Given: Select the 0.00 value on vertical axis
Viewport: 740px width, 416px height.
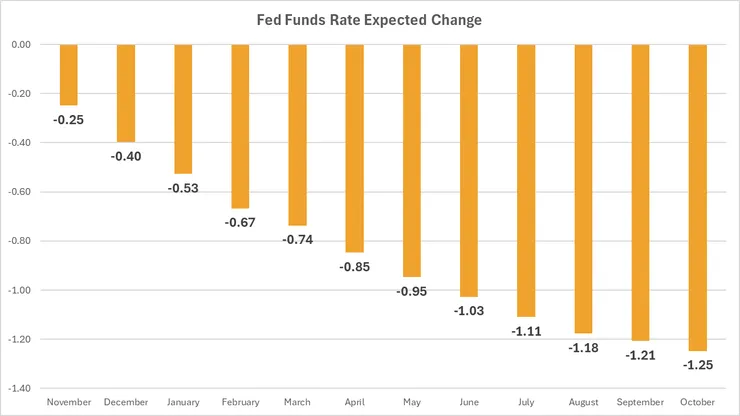Looking at the screenshot, I should click(19, 45).
